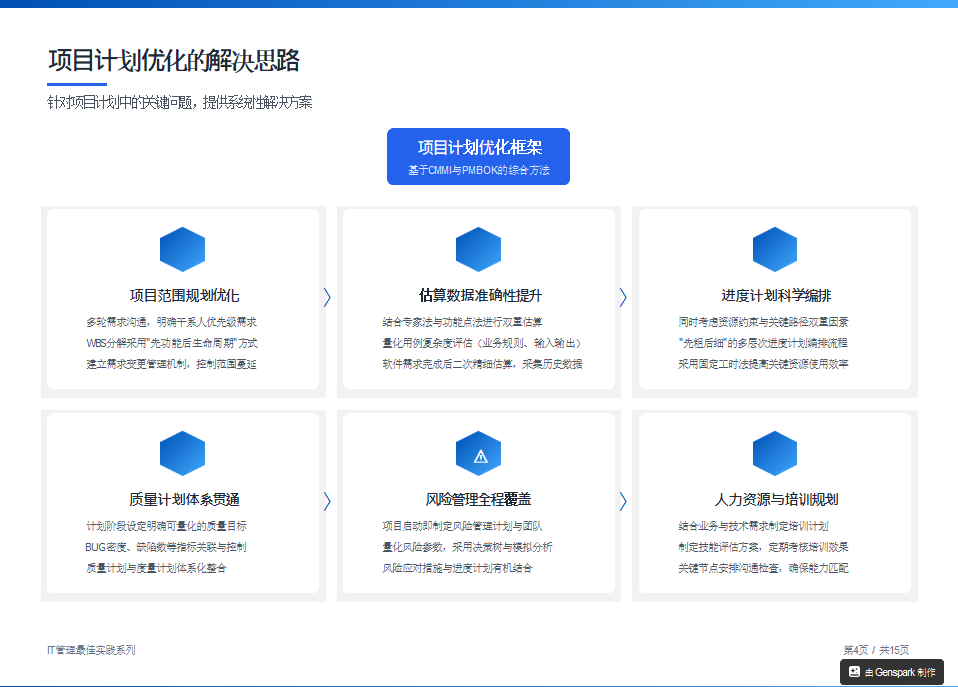Click the hexagon icon above 进度计划科学编排
The height and width of the screenshot is (687, 958).
pyautogui.click(x=775, y=249)
